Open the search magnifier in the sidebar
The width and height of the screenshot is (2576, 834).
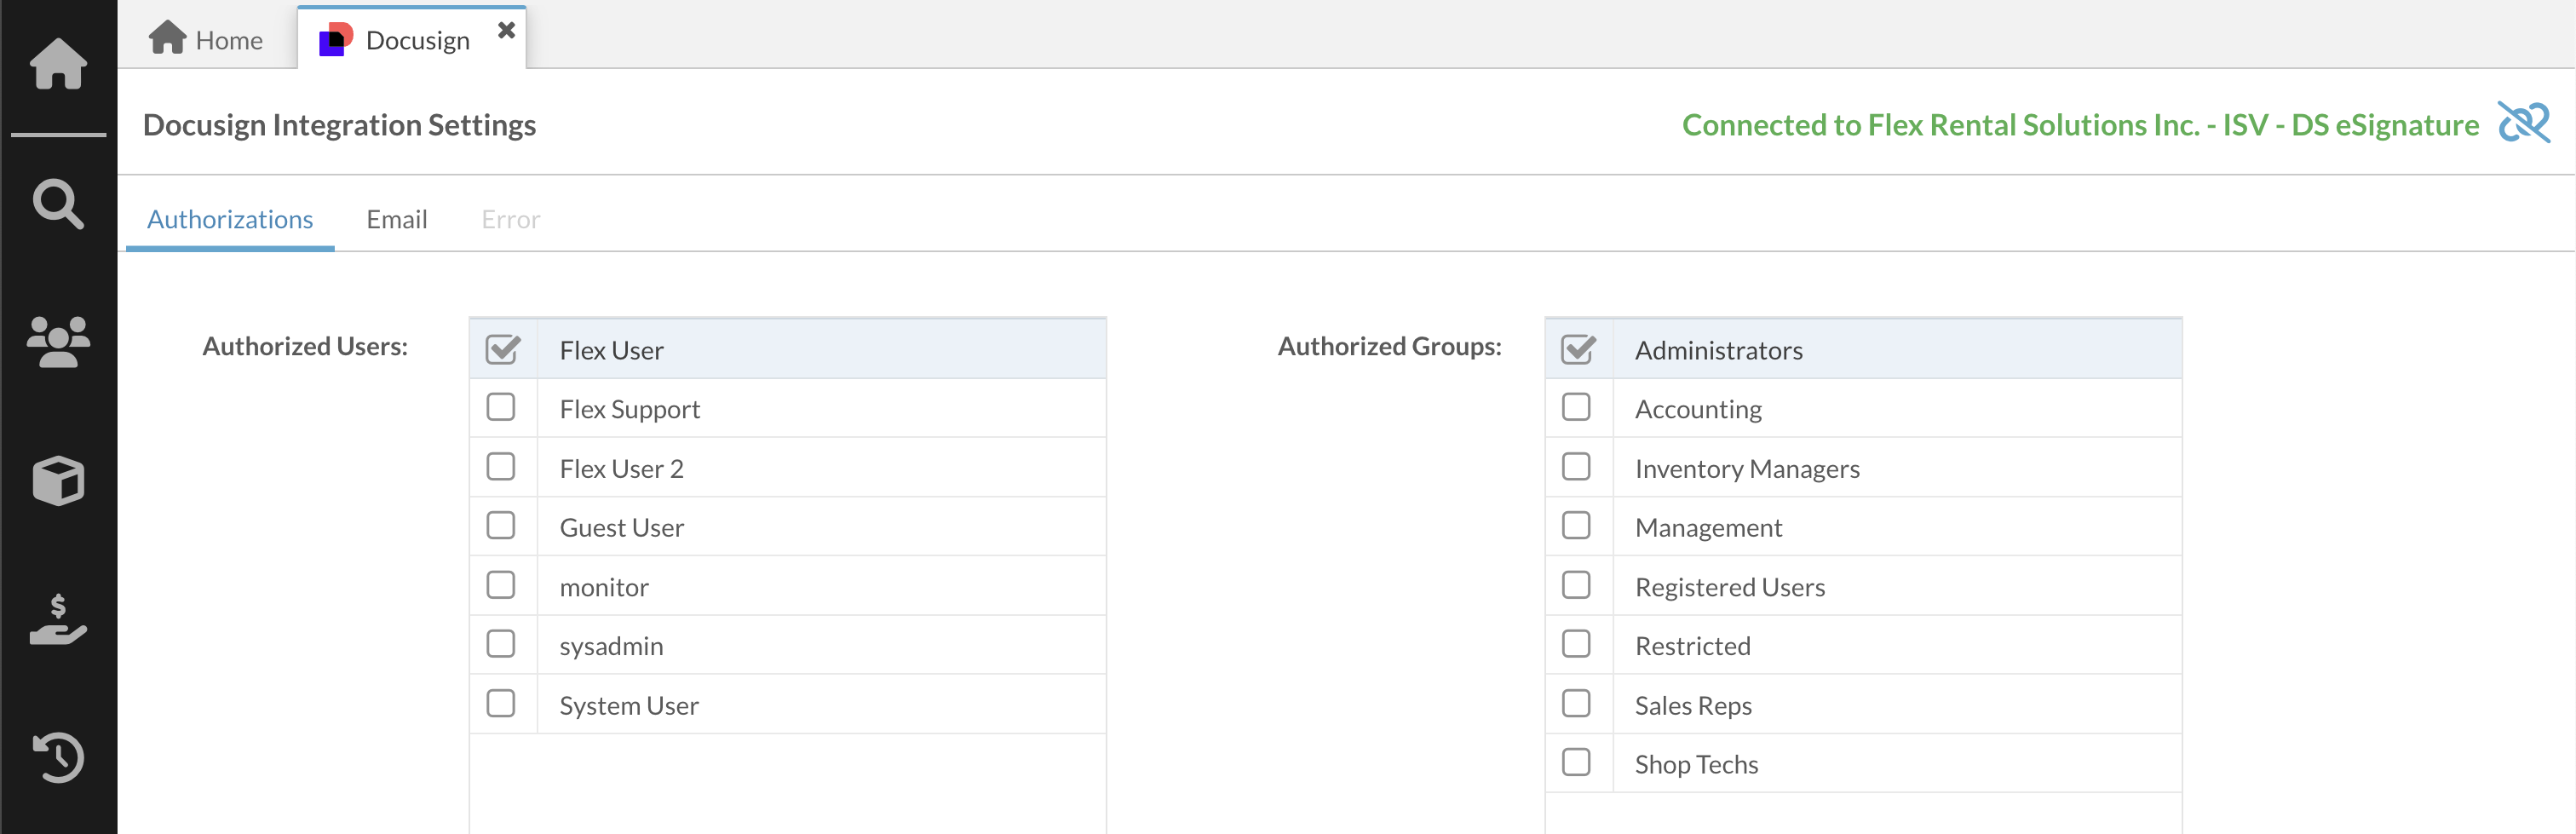point(58,204)
